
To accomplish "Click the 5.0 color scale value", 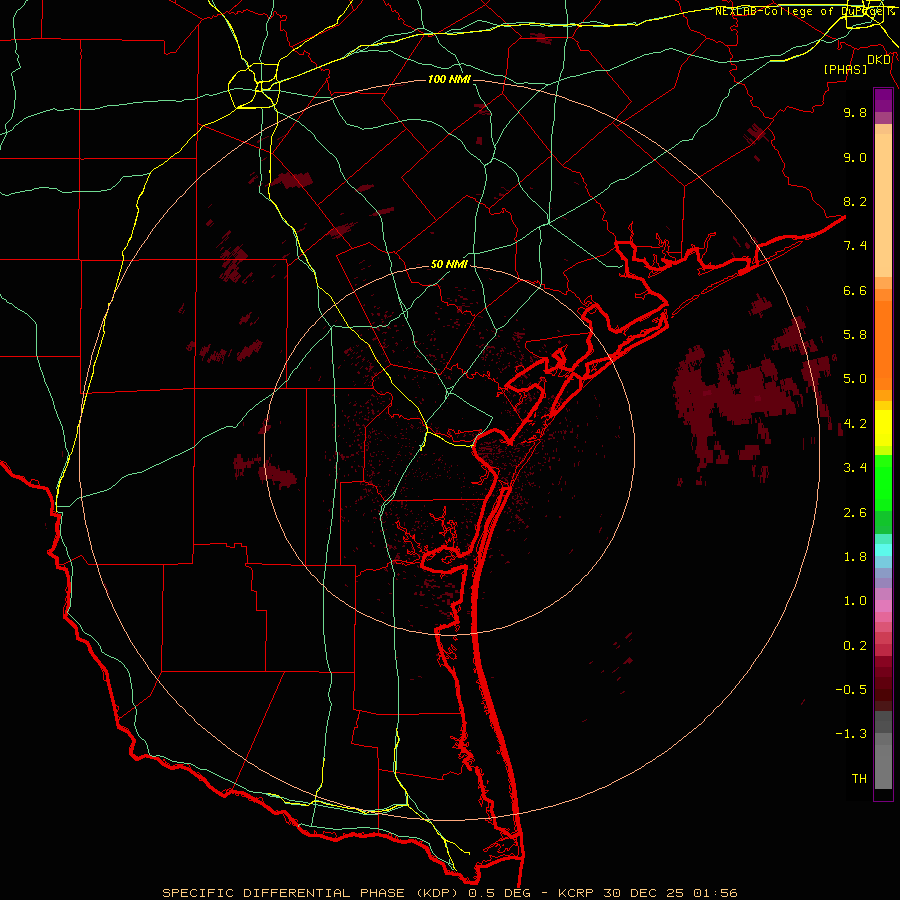I will coord(855,379).
